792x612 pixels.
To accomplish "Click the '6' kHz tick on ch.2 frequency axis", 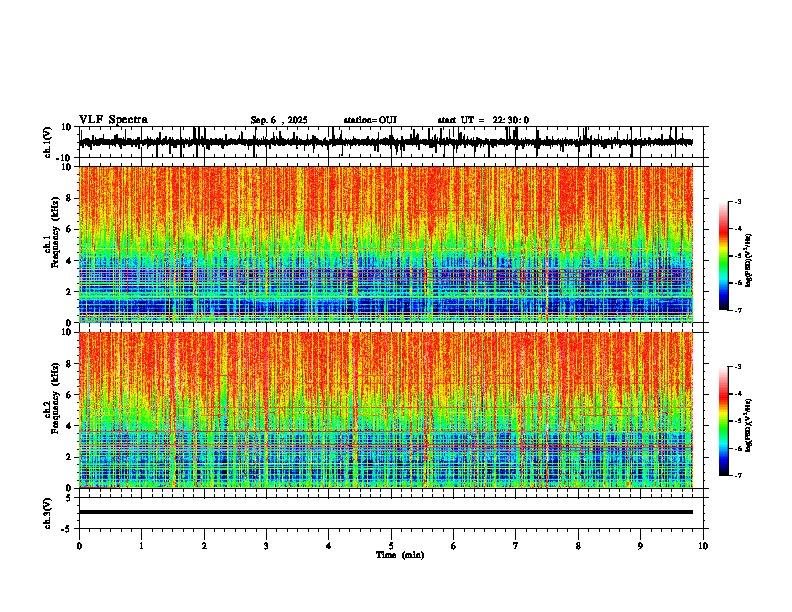I will (70, 395).
